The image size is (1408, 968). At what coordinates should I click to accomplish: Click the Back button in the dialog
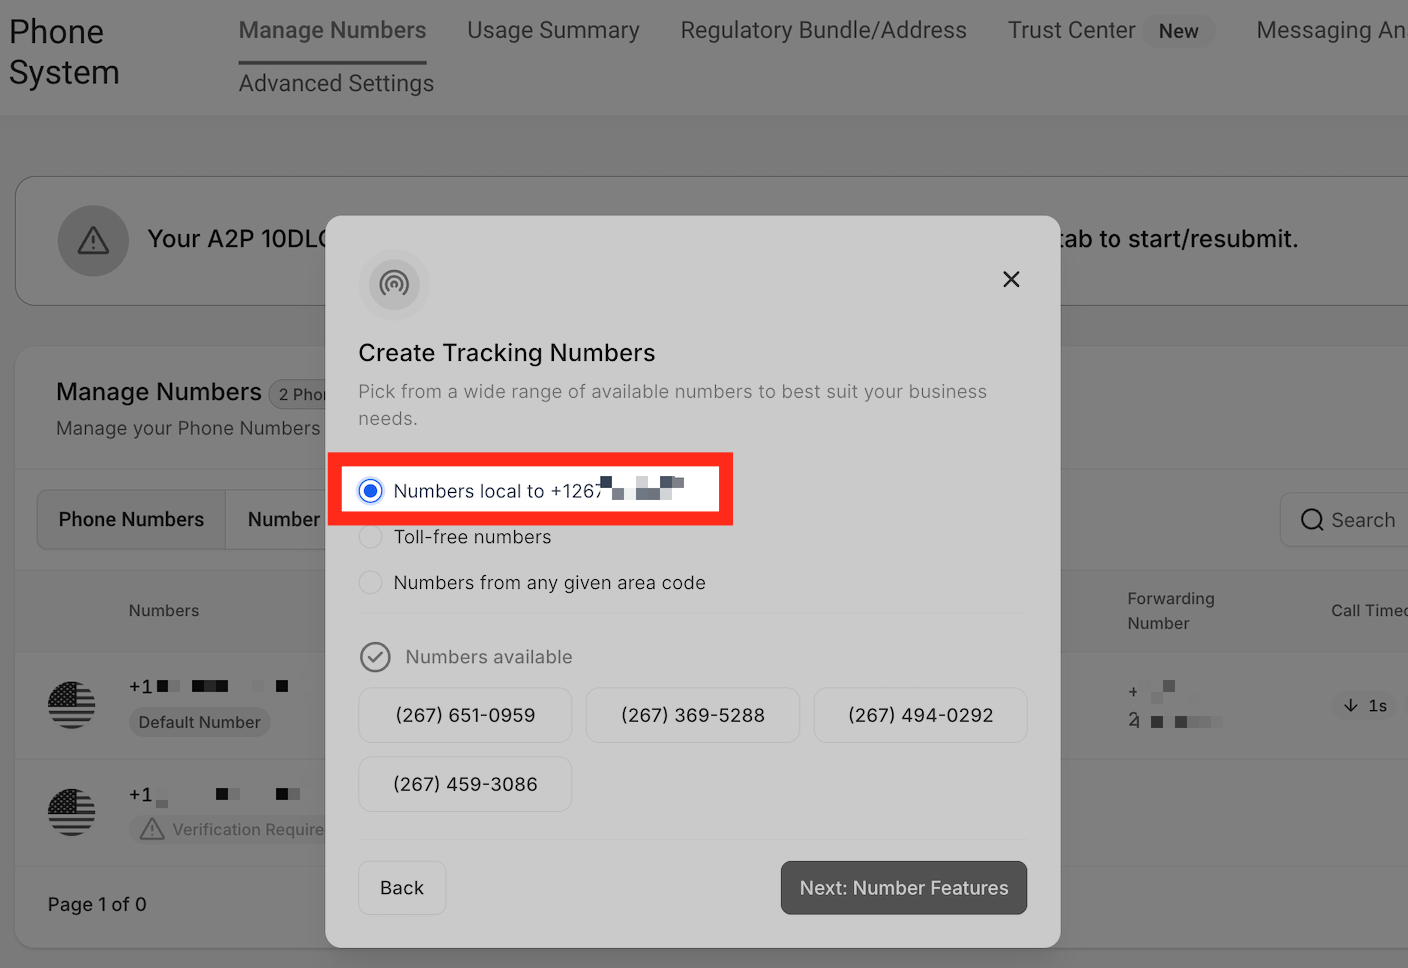point(402,887)
